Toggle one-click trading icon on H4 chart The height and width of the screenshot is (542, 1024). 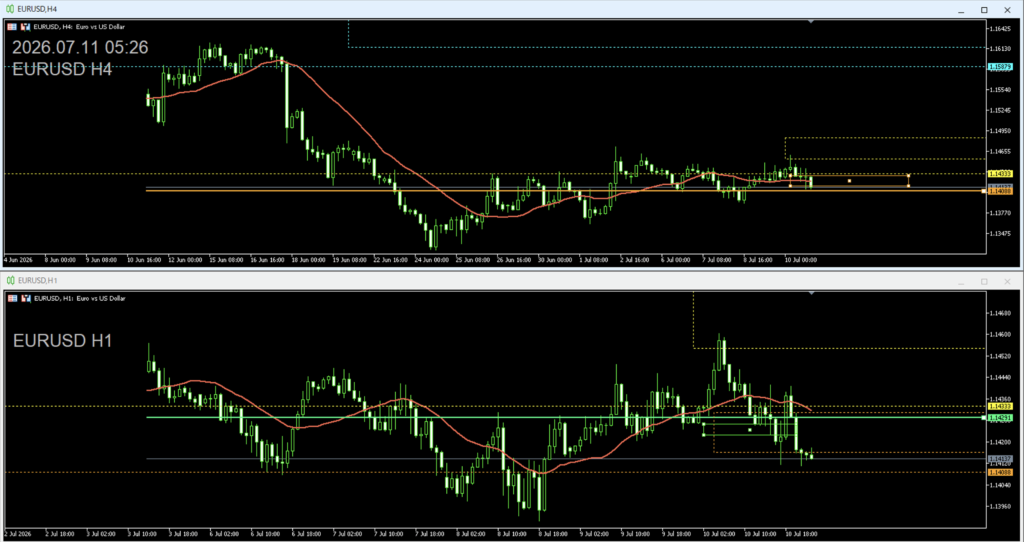coord(25,27)
